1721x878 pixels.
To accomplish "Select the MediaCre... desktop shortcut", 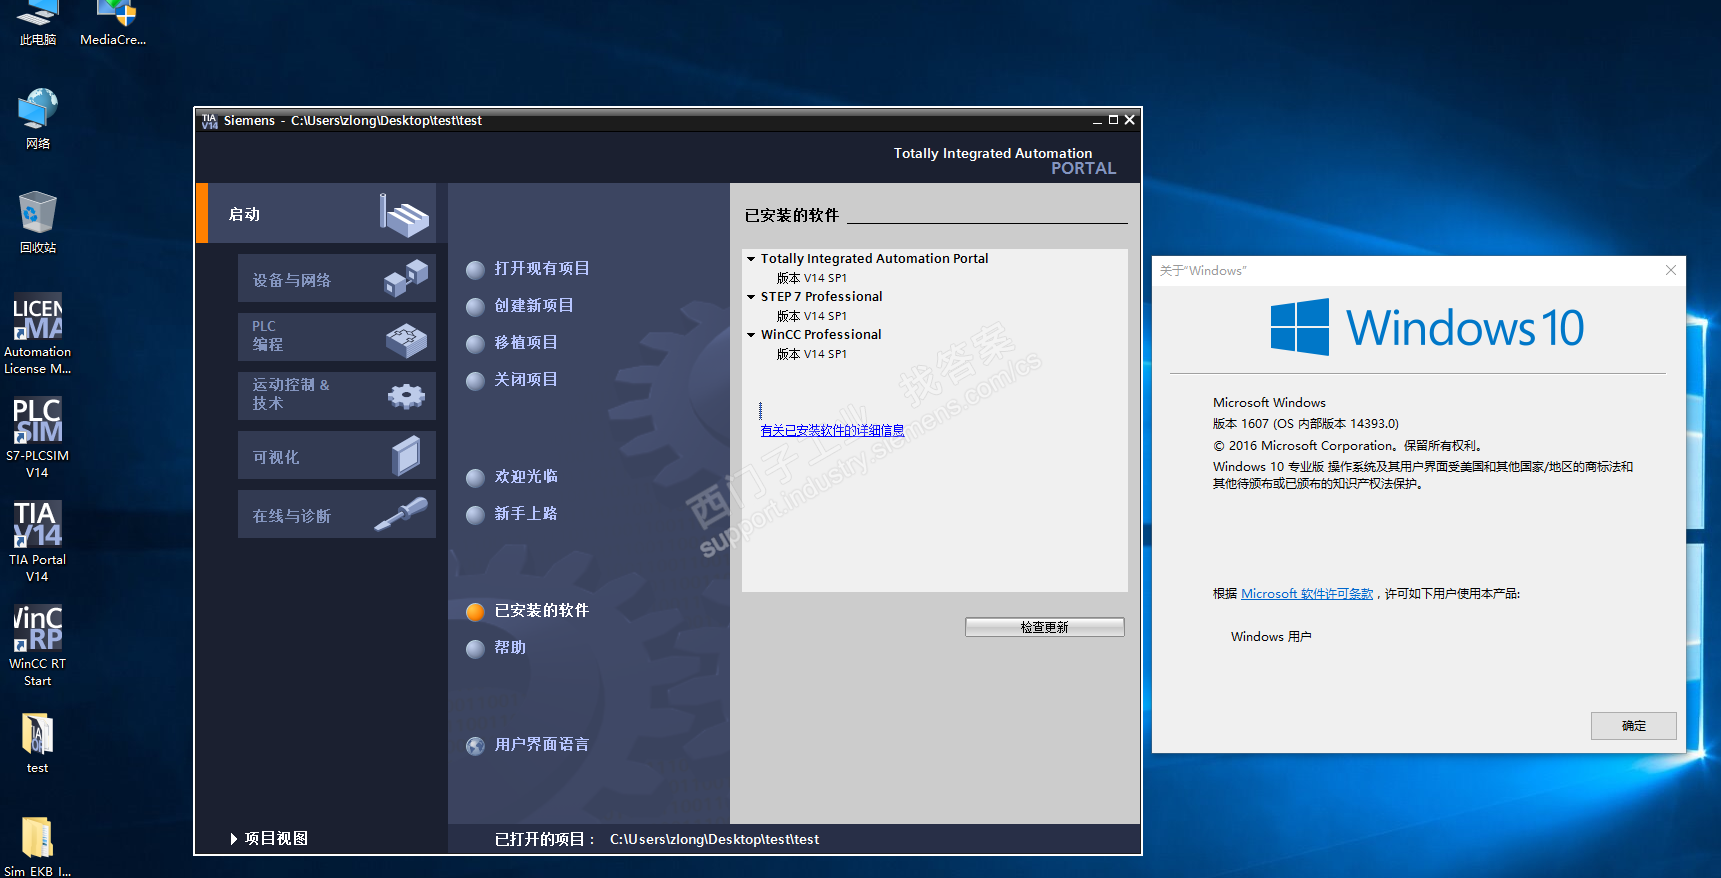I will pos(113,24).
